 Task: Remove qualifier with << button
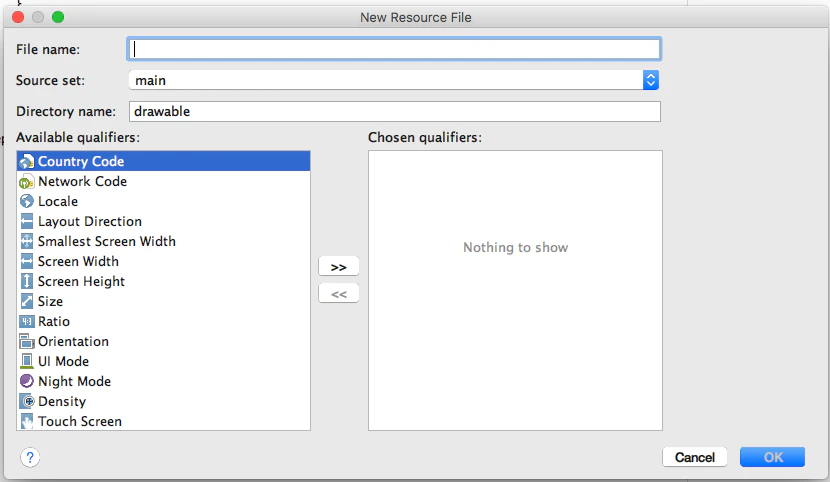[339, 294]
